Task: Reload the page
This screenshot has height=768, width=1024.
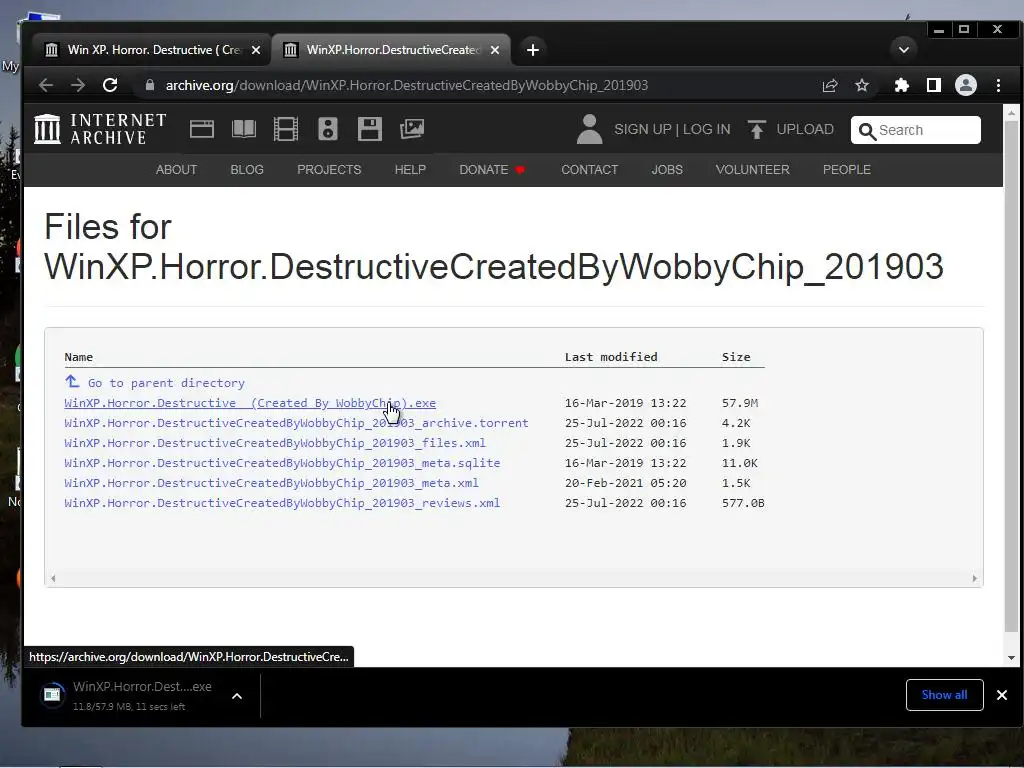Action: coord(110,85)
